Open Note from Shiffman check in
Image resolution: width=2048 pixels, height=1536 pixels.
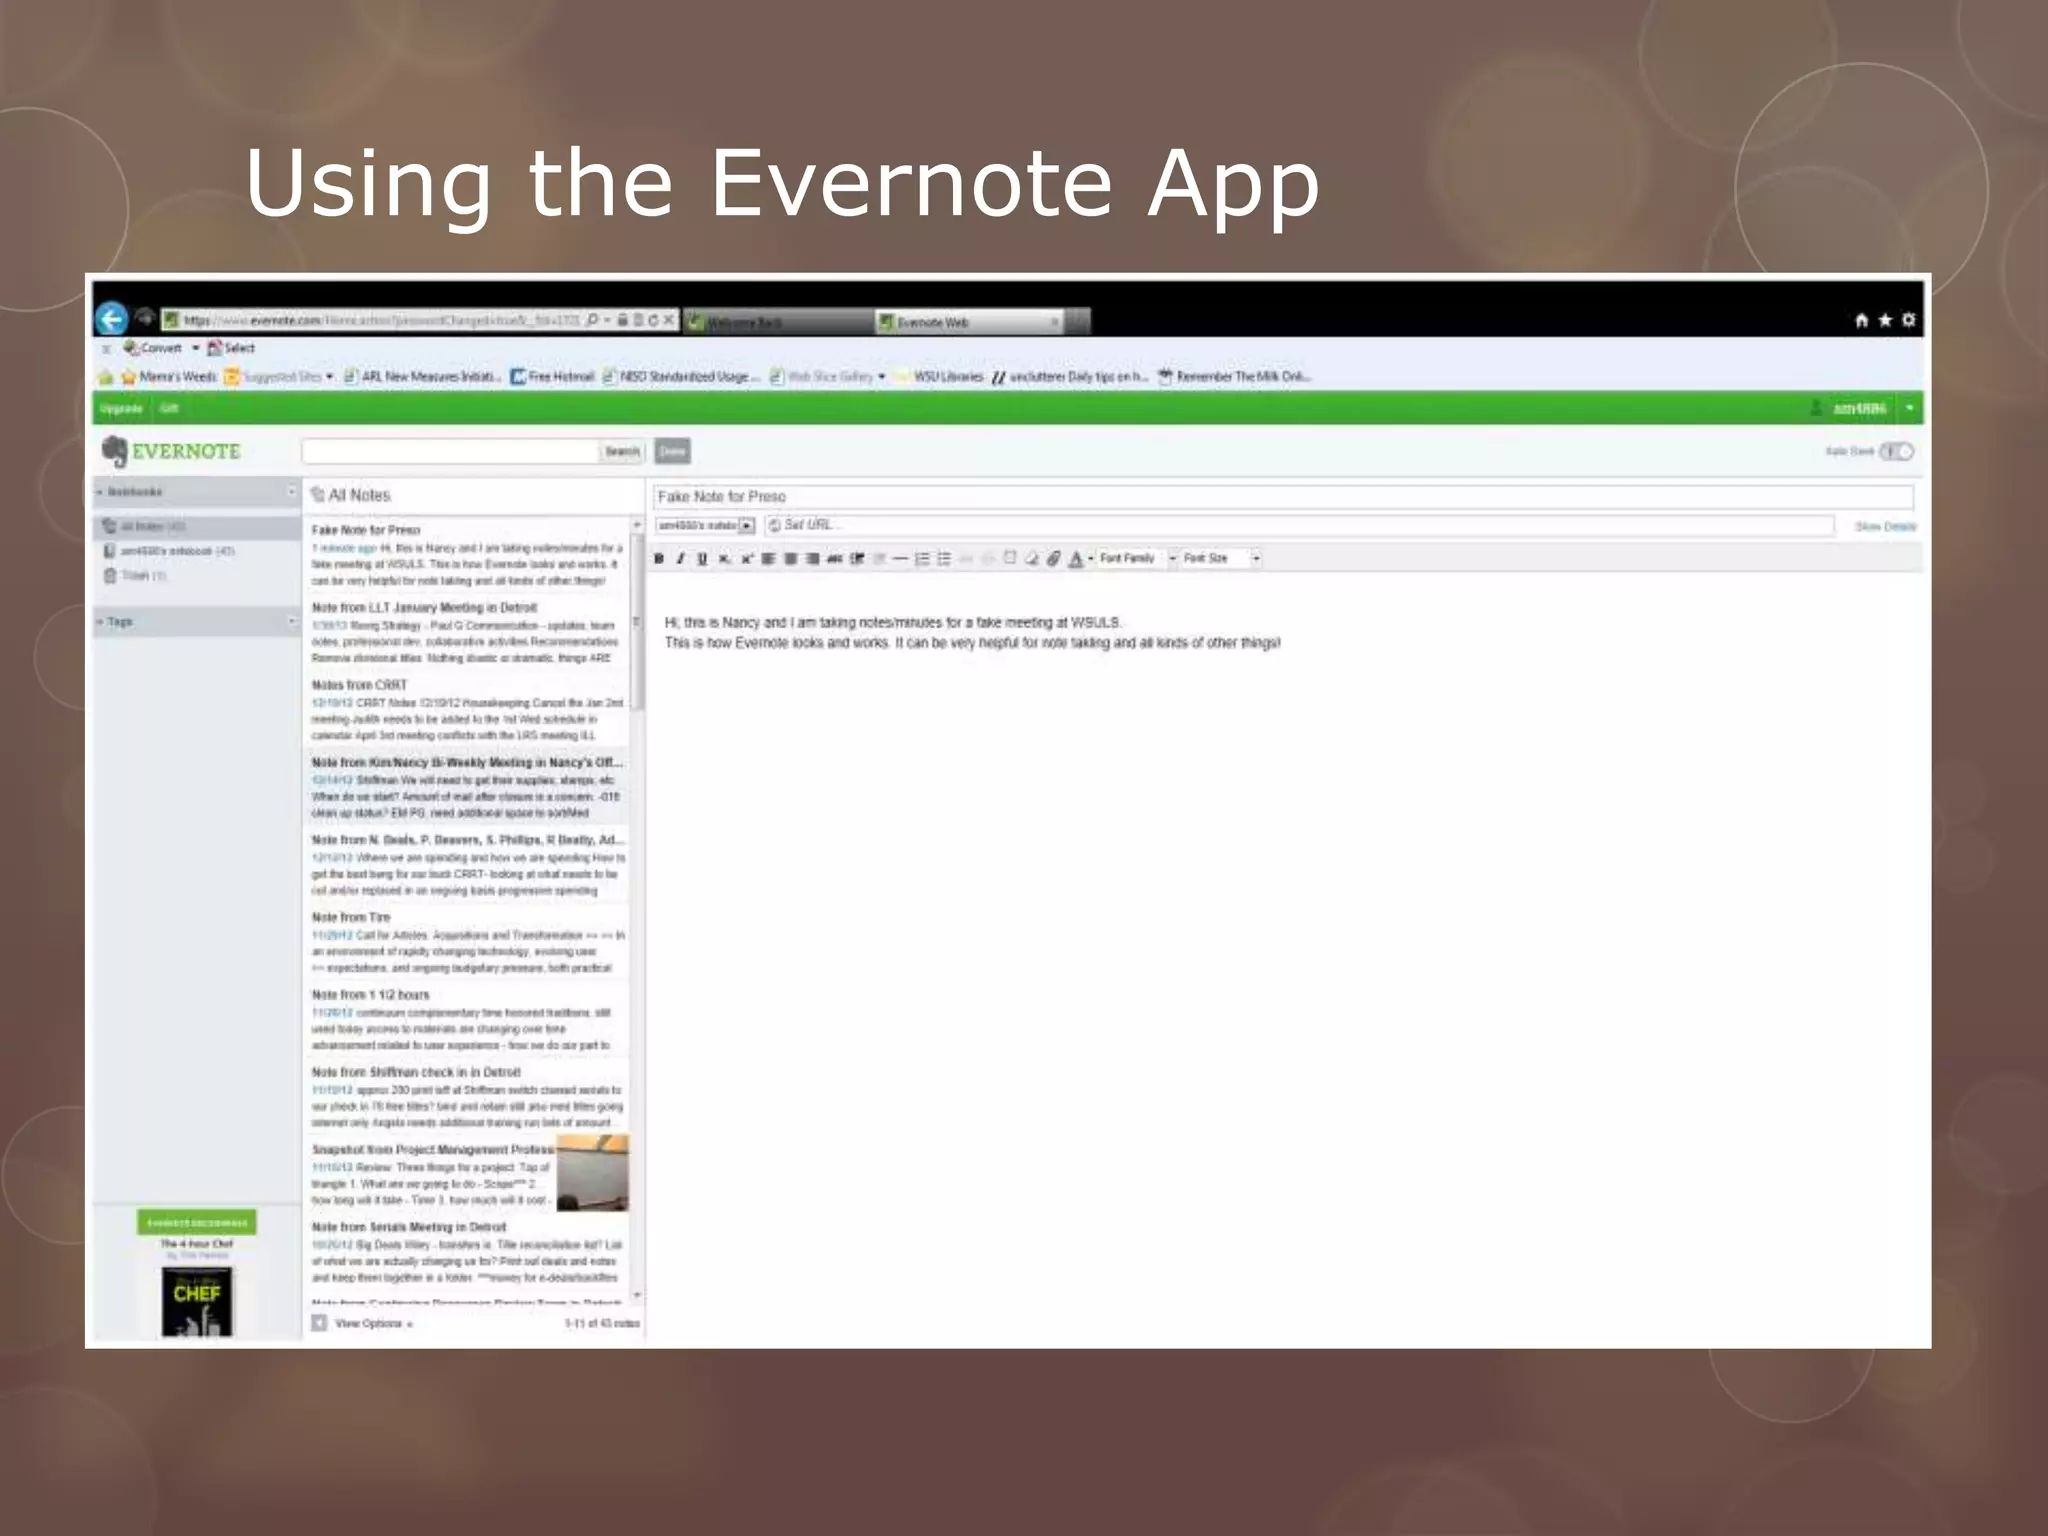[x=466, y=1097]
